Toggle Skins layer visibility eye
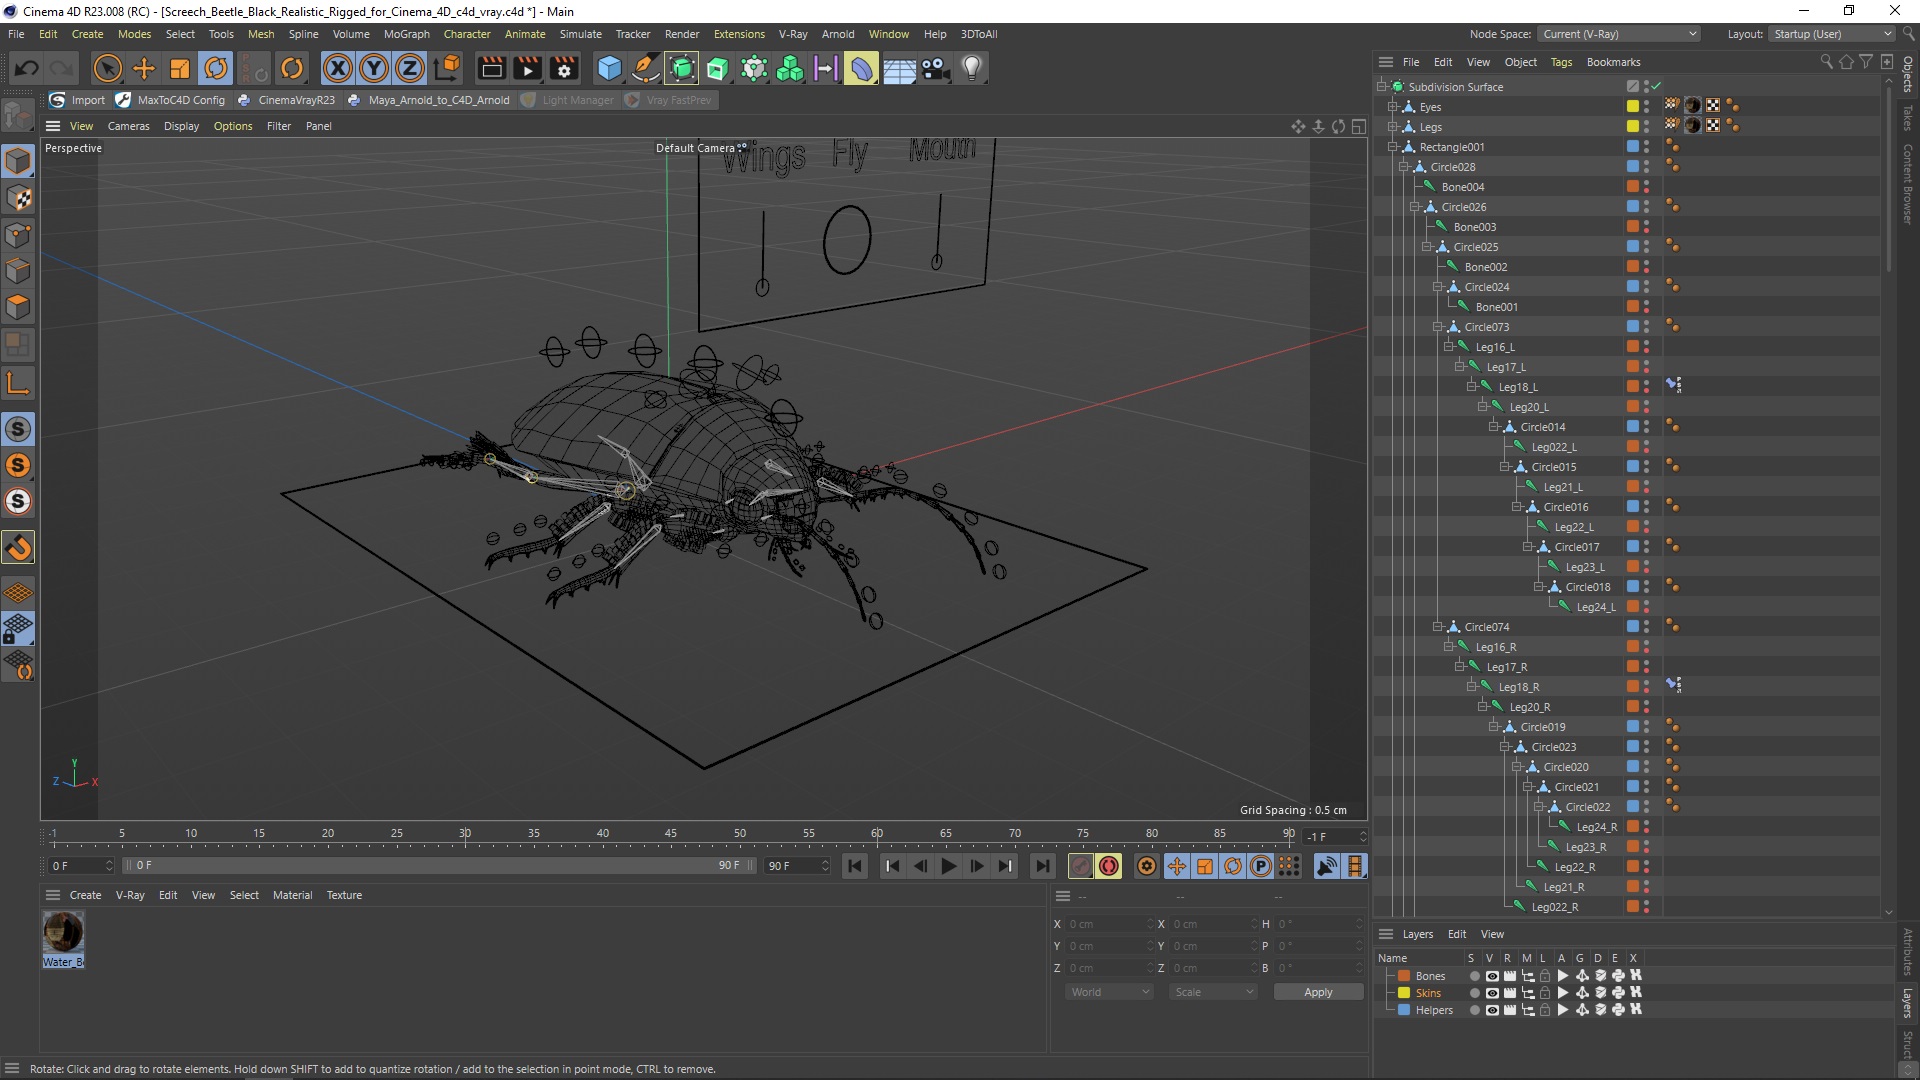1920x1080 pixels. pos(1492,993)
